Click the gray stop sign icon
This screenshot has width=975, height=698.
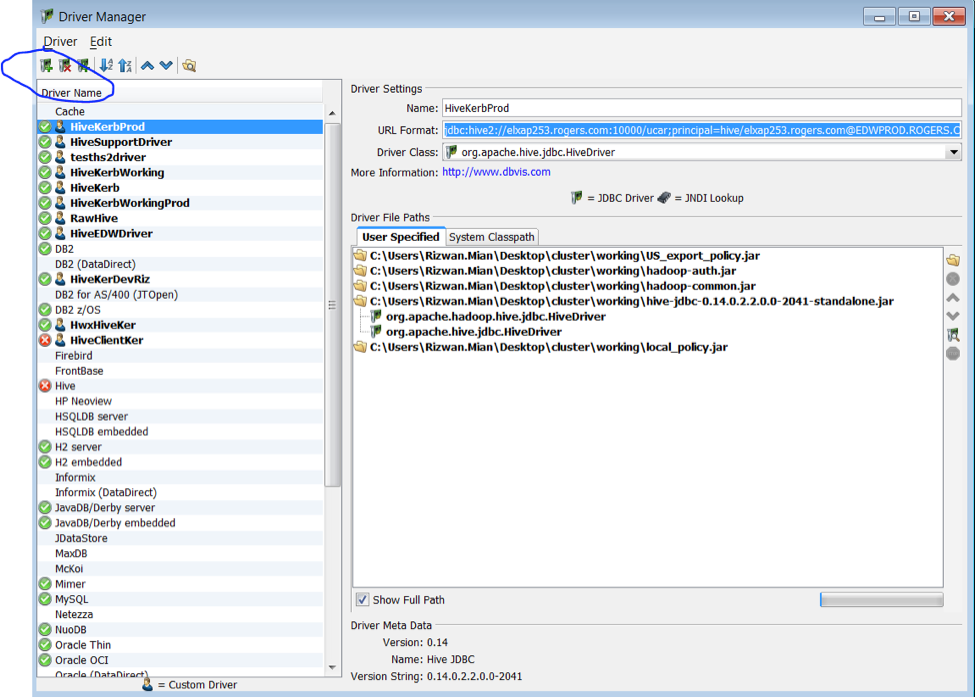coord(953,354)
